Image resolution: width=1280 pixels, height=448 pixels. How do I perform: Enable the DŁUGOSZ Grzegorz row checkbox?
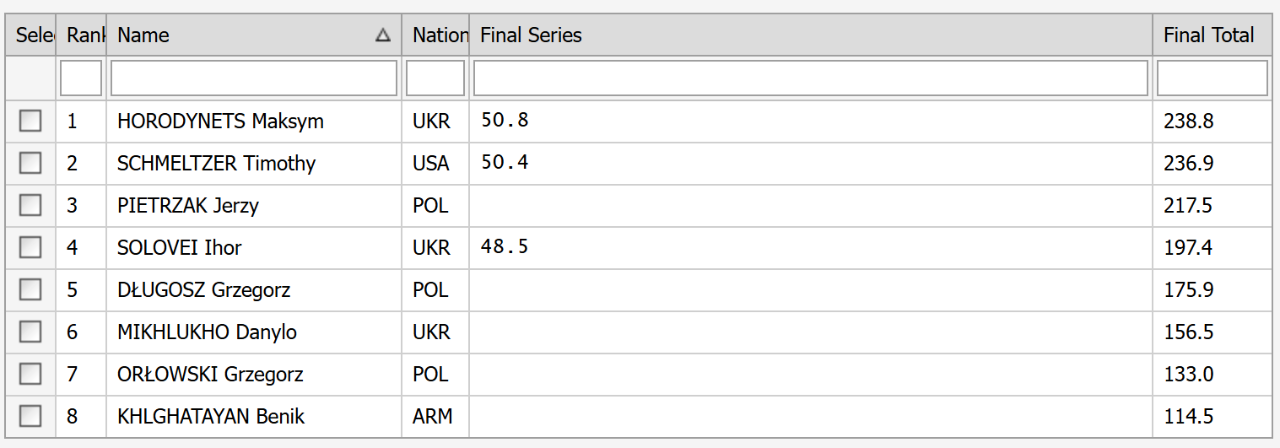click(x=31, y=290)
